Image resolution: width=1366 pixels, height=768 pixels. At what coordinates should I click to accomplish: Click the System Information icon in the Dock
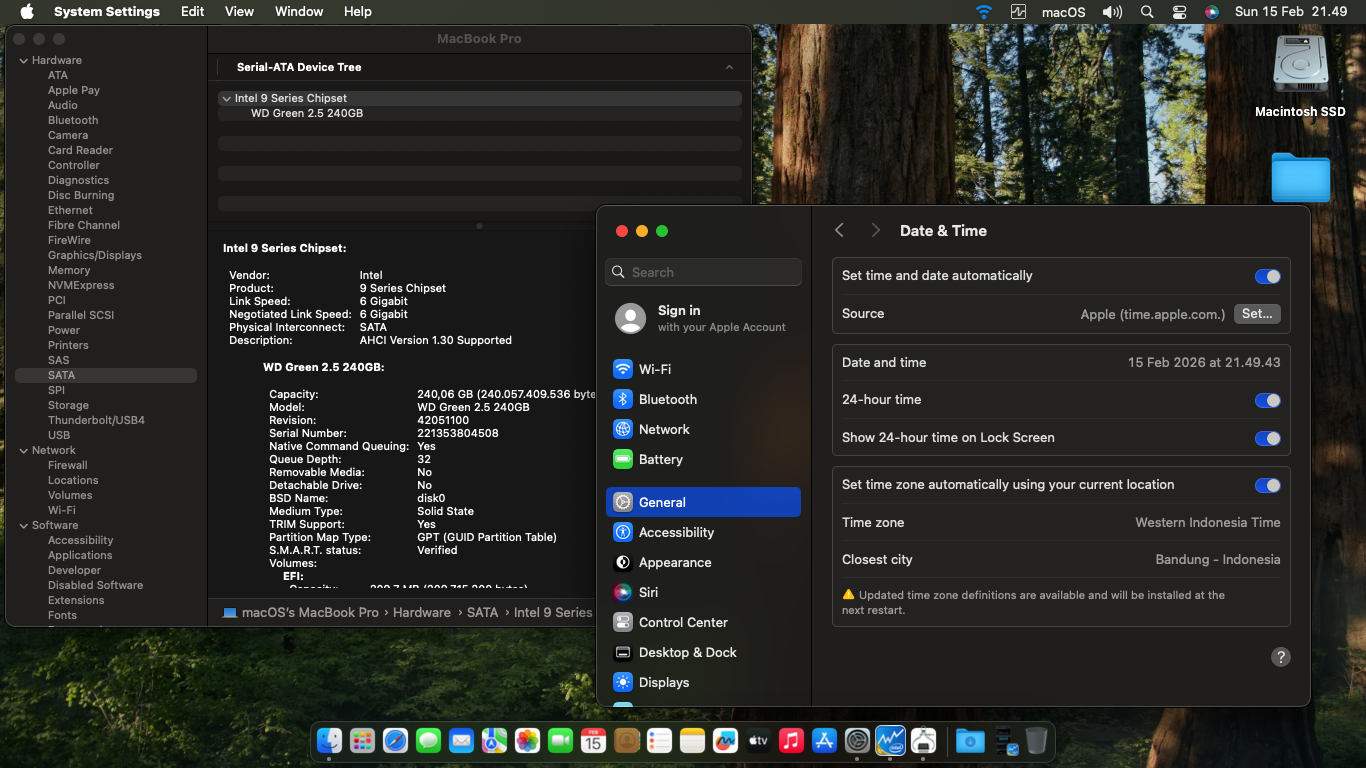[923, 740]
